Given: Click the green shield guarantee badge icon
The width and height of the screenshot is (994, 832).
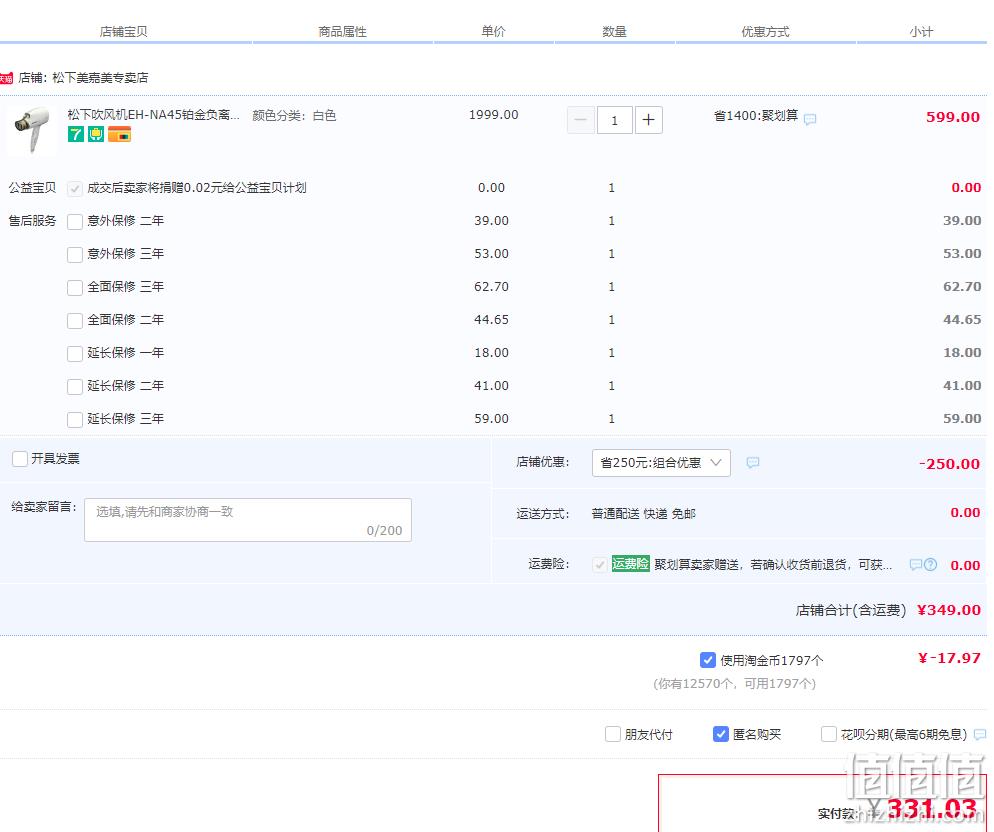Looking at the screenshot, I should pos(96,134).
